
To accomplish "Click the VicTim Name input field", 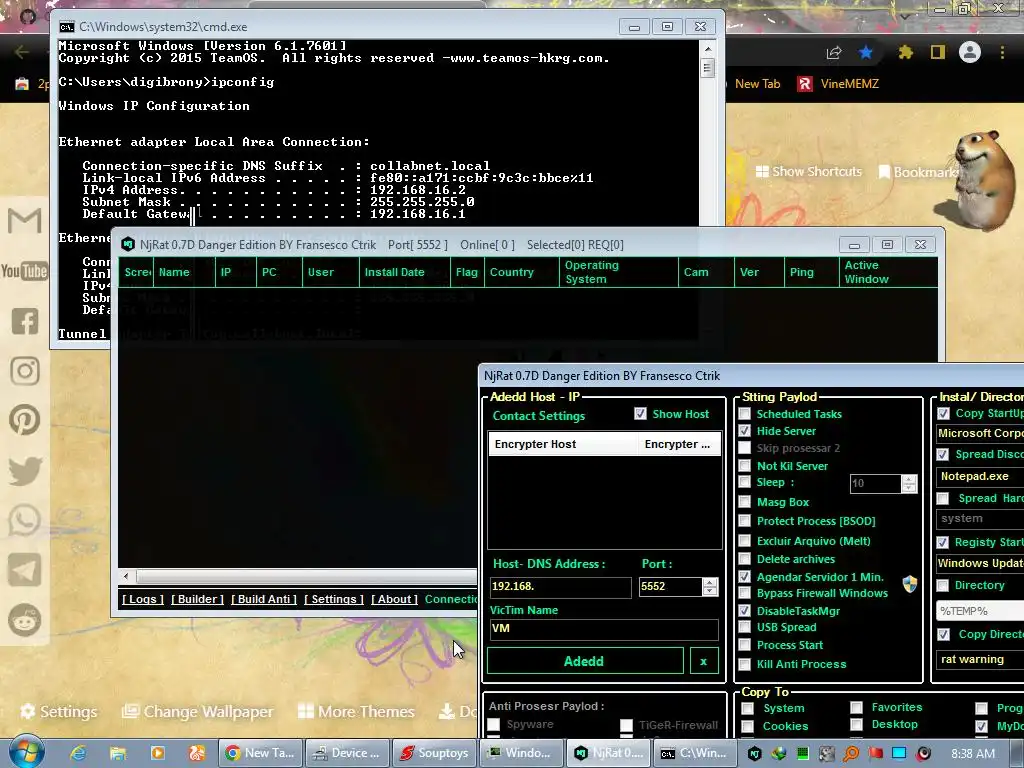I will pyautogui.click(x=603, y=629).
